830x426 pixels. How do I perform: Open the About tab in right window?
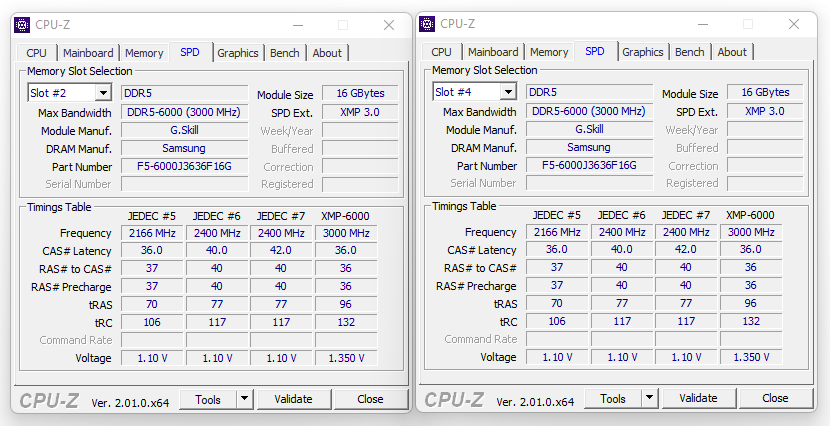pyautogui.click(x=732, y=52)
